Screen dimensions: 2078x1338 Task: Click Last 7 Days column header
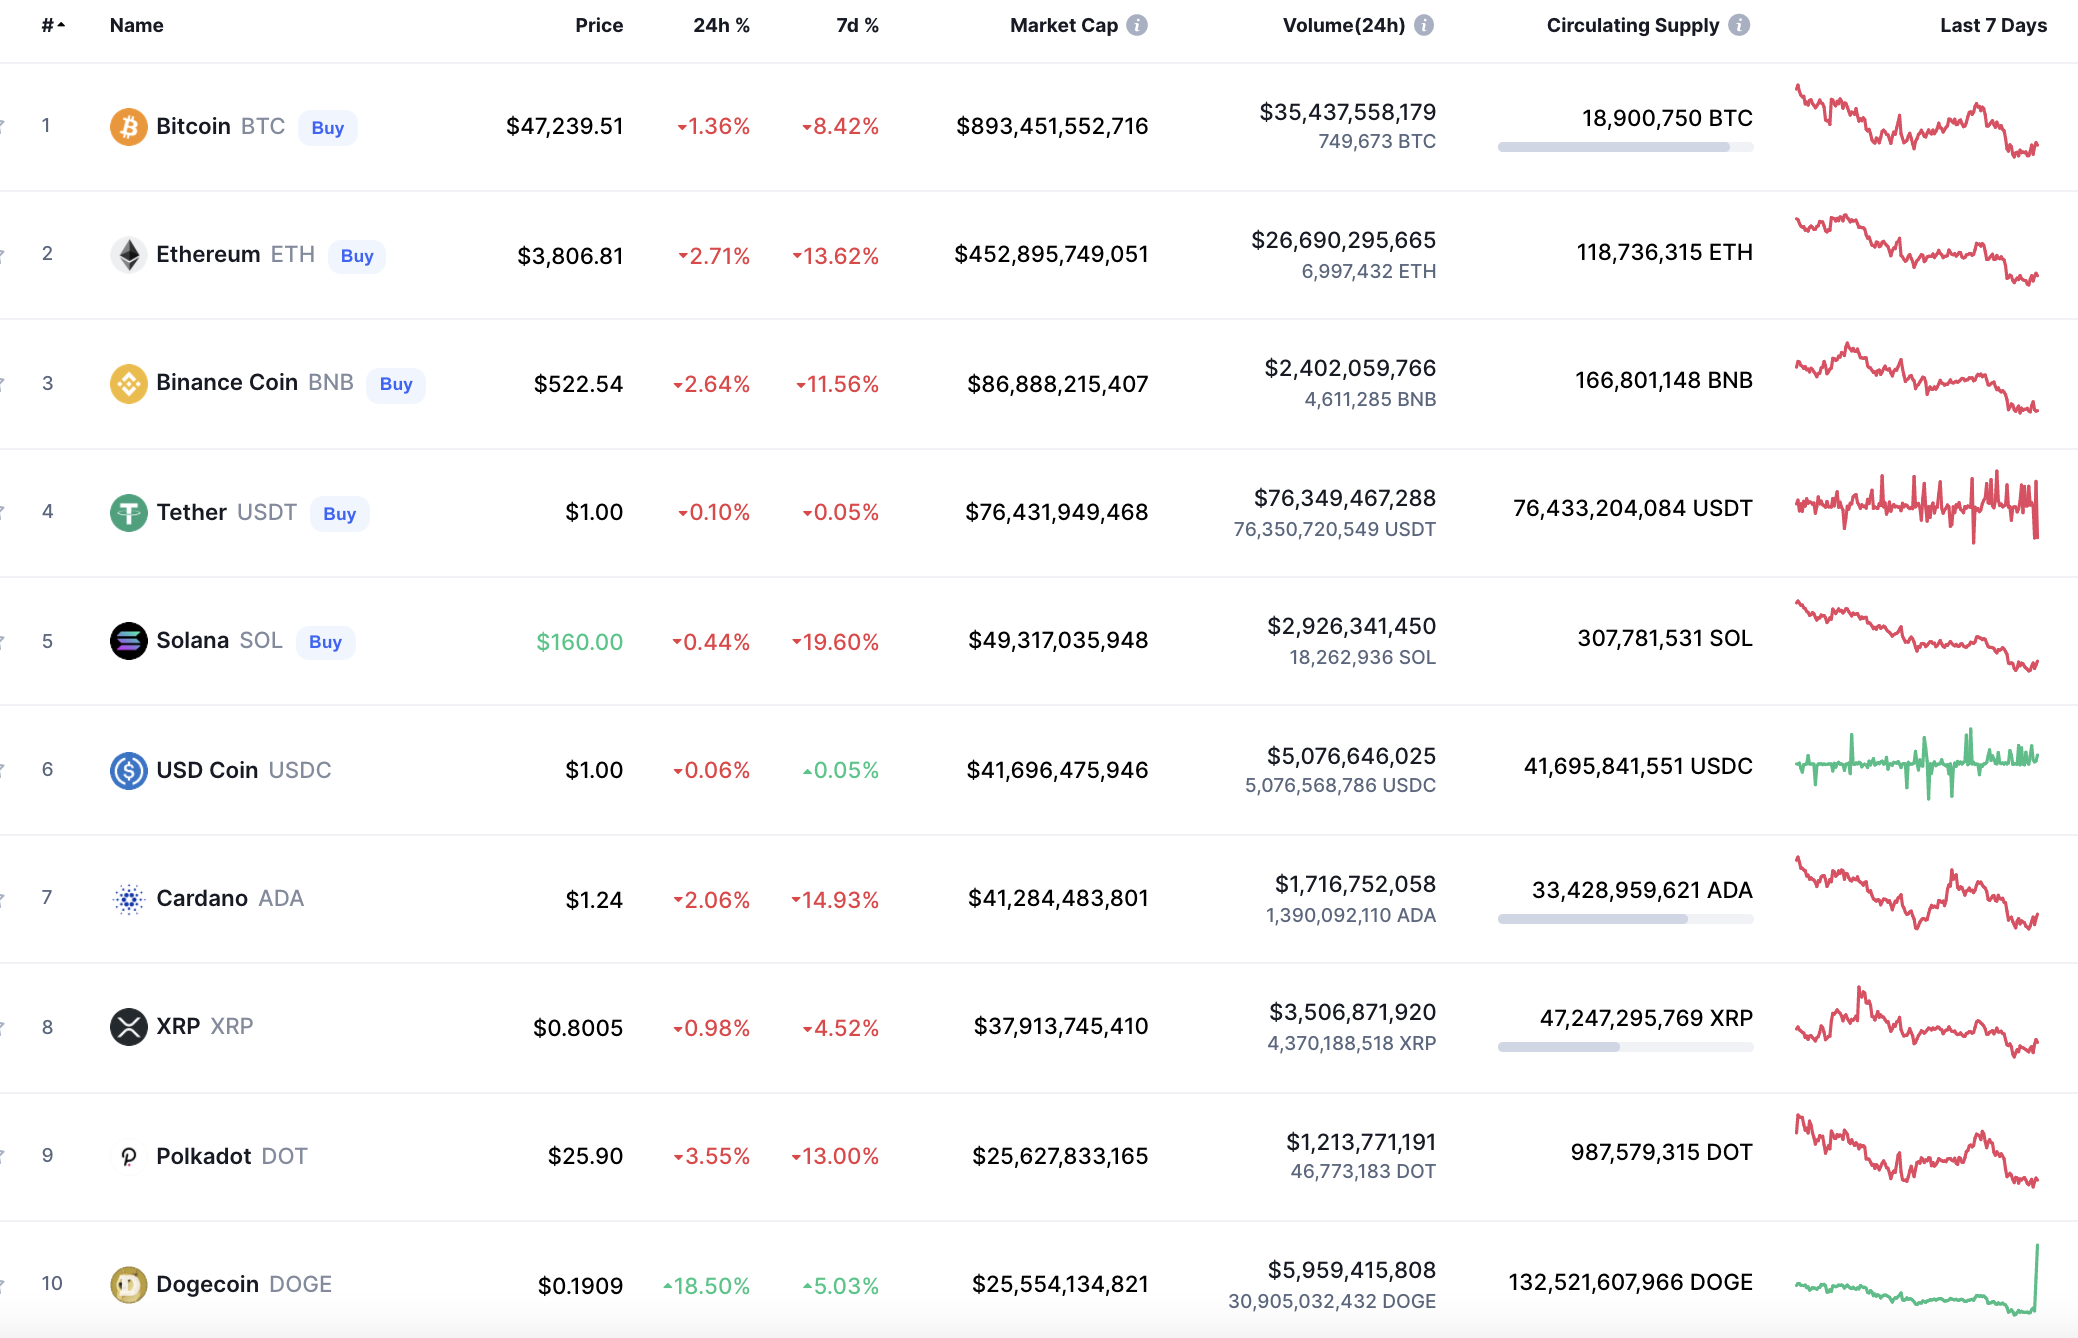(1993, 25)
